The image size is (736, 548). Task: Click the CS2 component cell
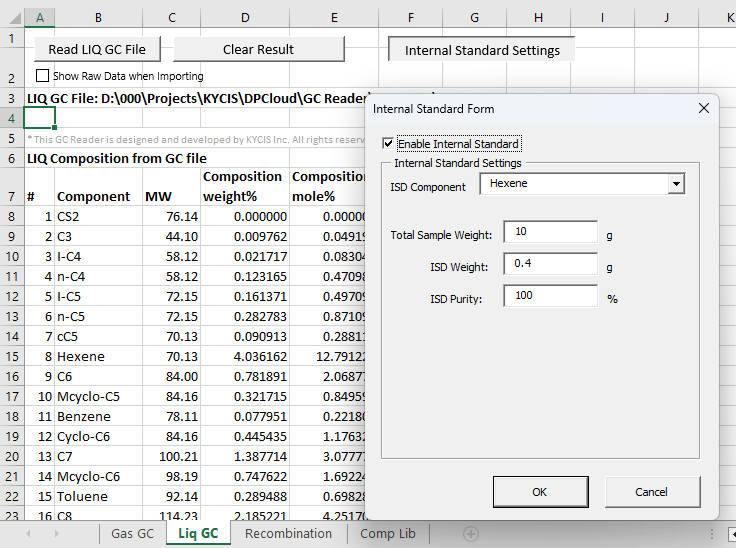coord(99,216)
